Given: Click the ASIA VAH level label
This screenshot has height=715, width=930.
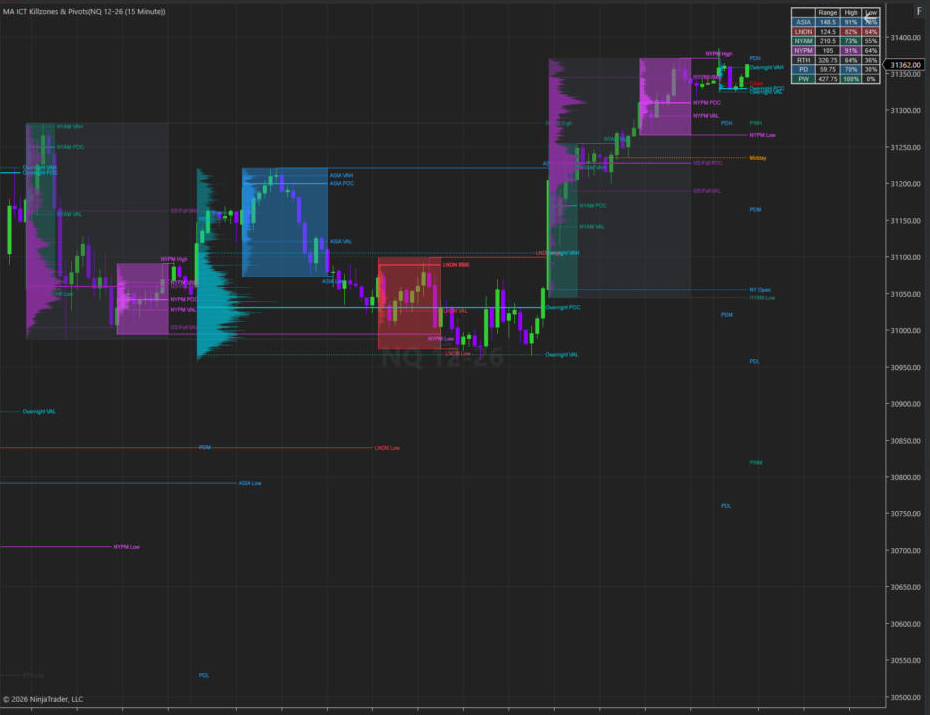Looking at the screenshot, I should point(341,175).
